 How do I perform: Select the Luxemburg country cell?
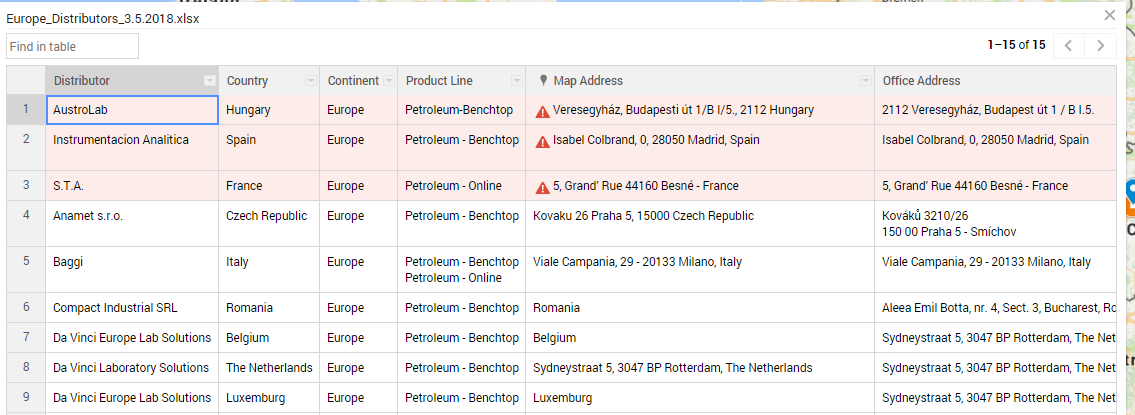click(269, 398)
